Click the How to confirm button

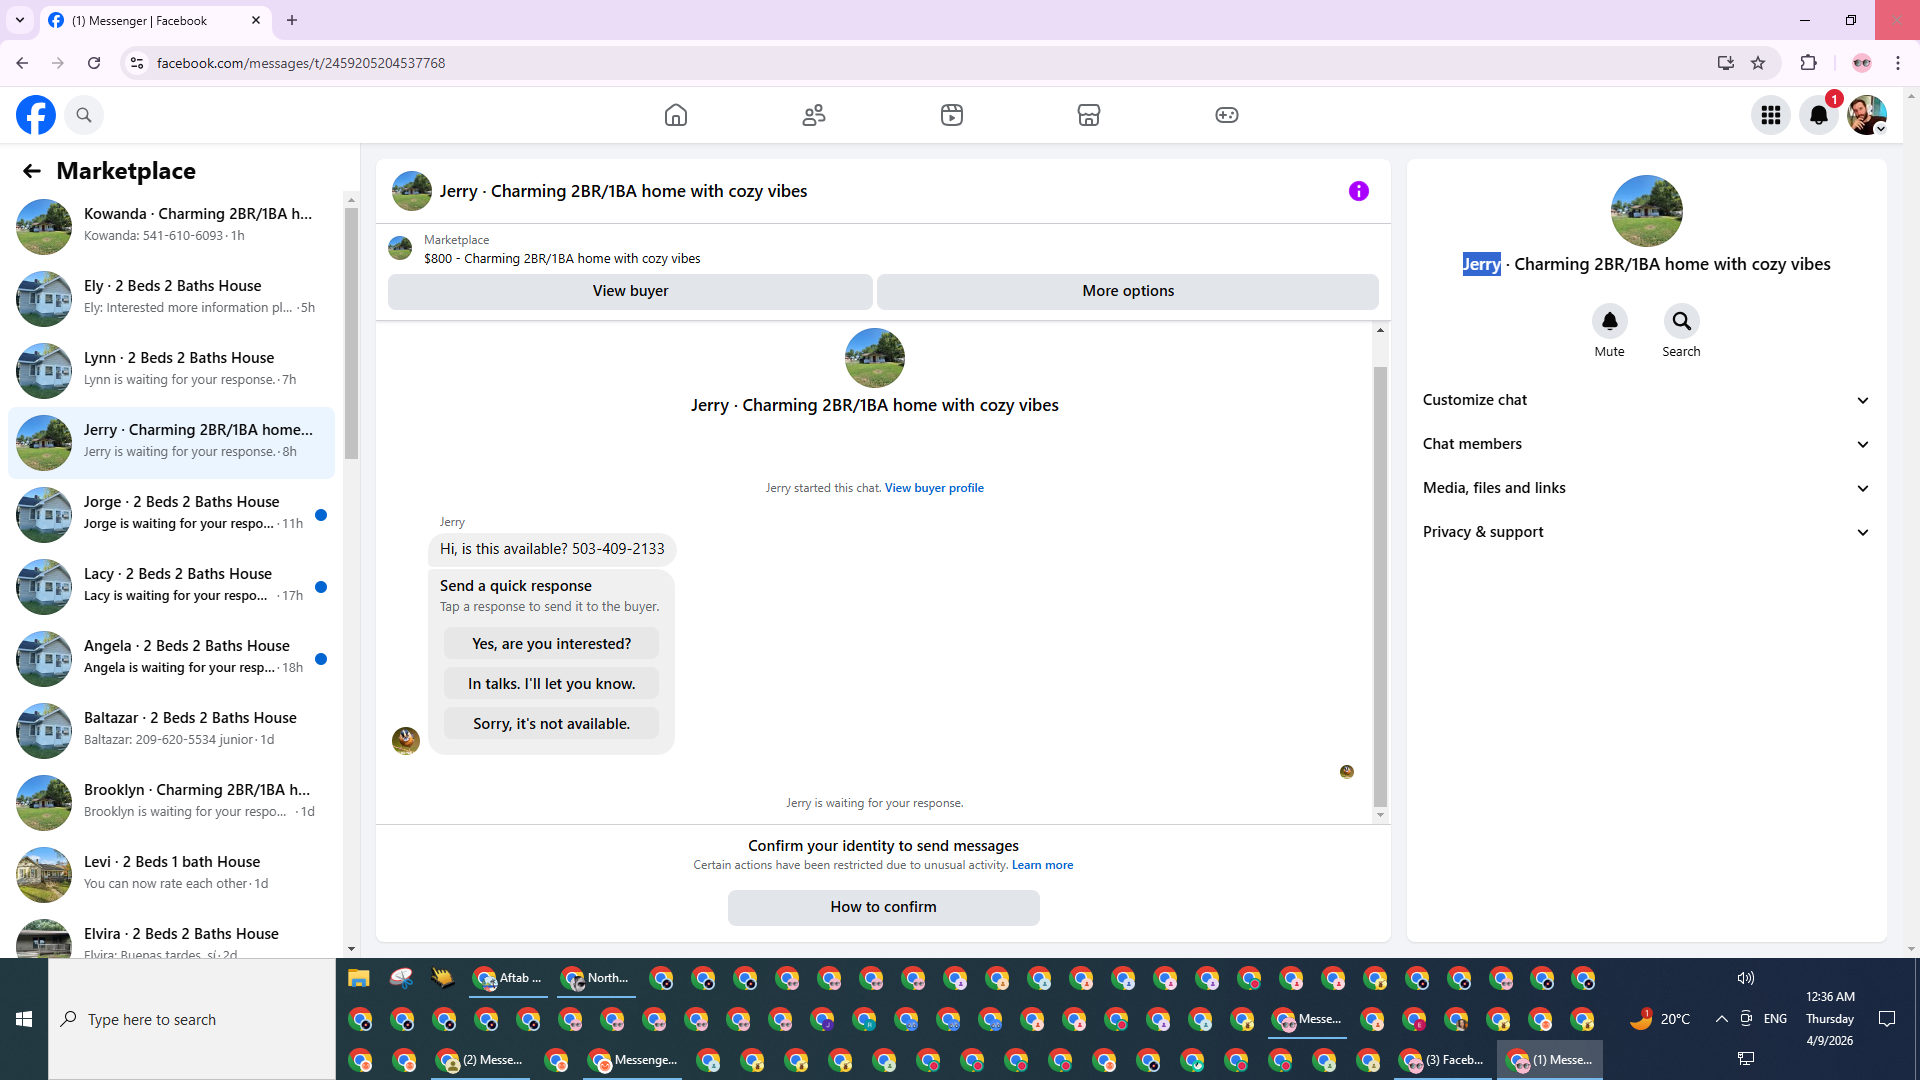pos(883,907)
